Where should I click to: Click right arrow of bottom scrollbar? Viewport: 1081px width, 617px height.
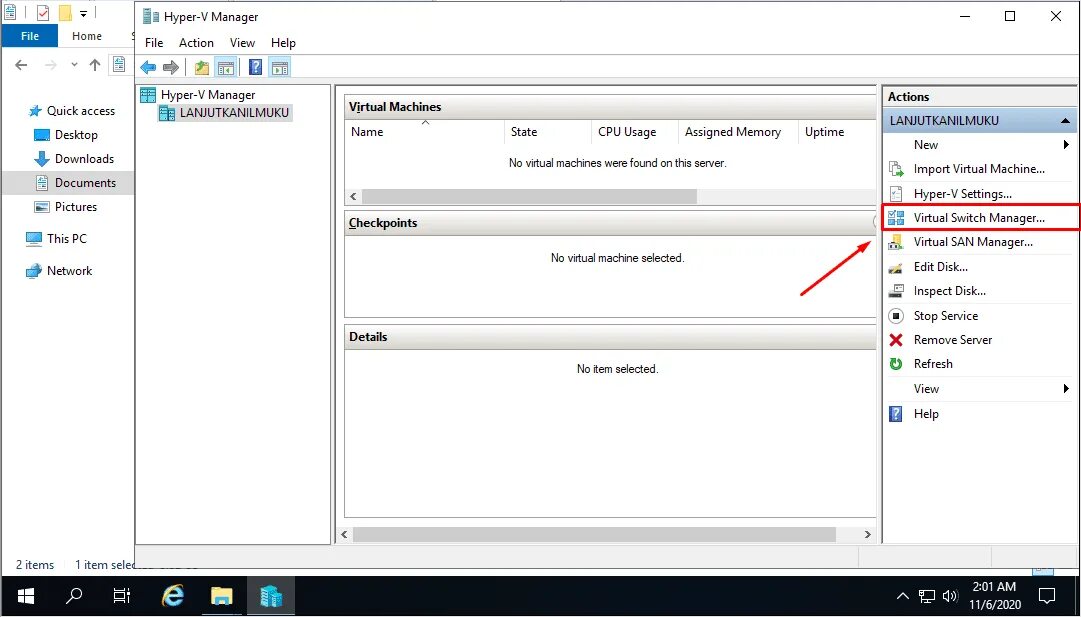pos(867,534)
